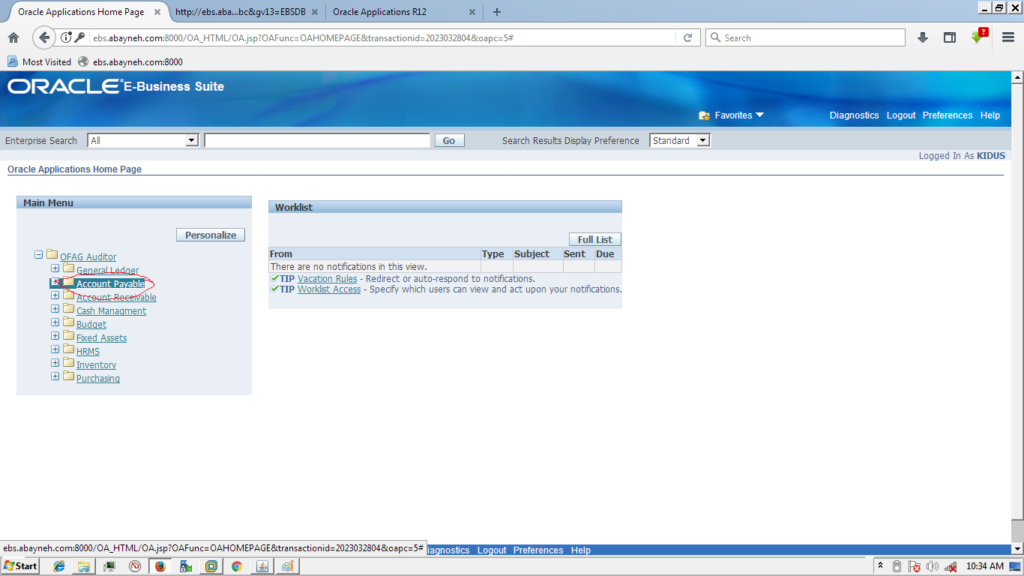Screen dimensions: 1024x576
Task: Click the folder icon beside Purchasing
Action: (69, 376)
